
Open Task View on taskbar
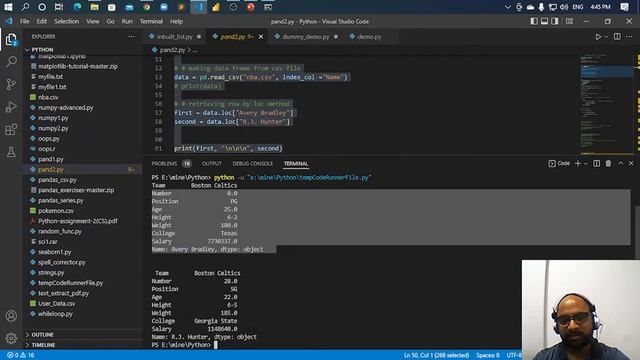click(59, 7)
